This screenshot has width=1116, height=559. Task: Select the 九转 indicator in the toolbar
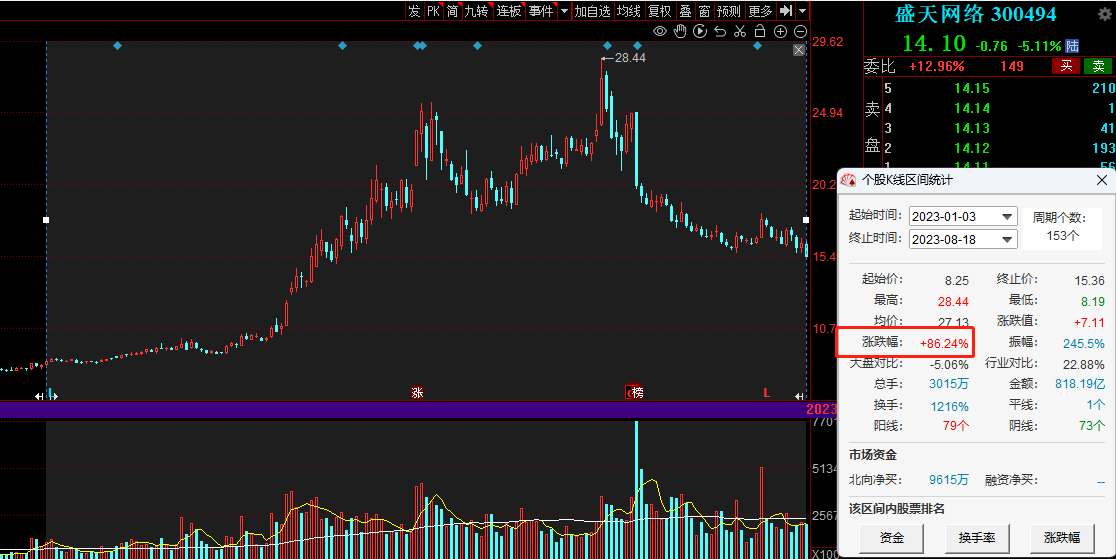pos(476,11)
